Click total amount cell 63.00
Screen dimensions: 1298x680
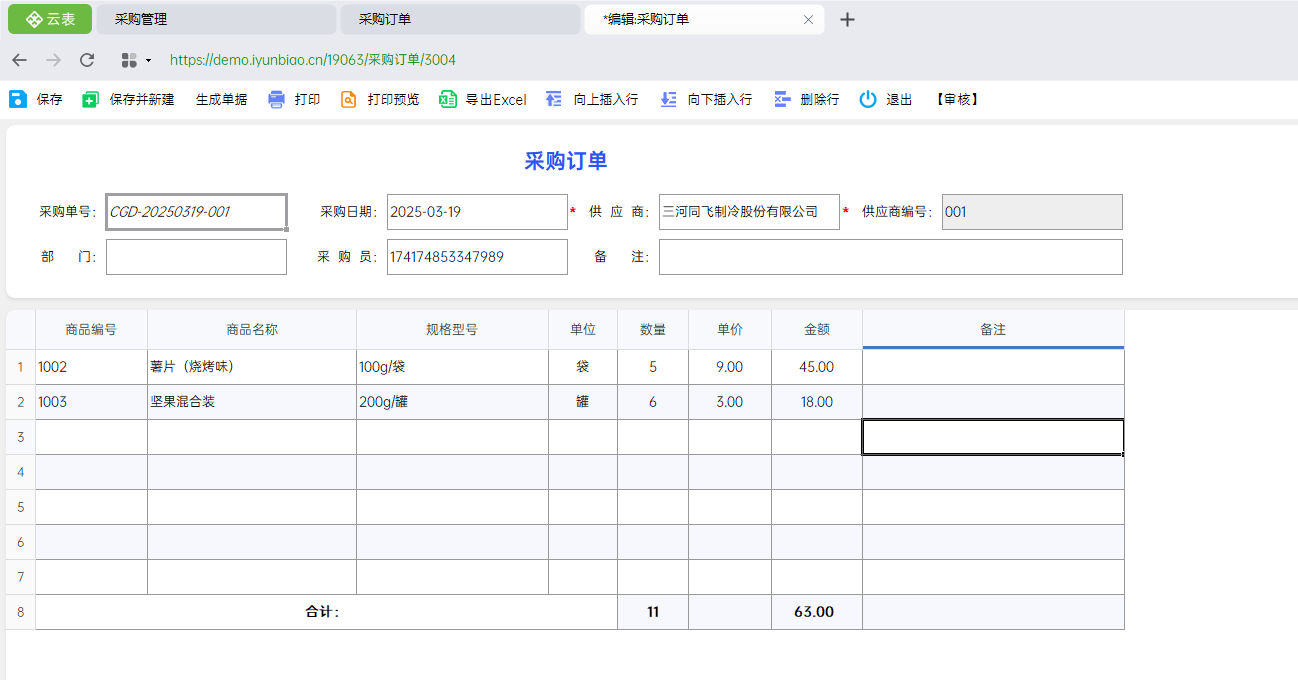point(817,612)
